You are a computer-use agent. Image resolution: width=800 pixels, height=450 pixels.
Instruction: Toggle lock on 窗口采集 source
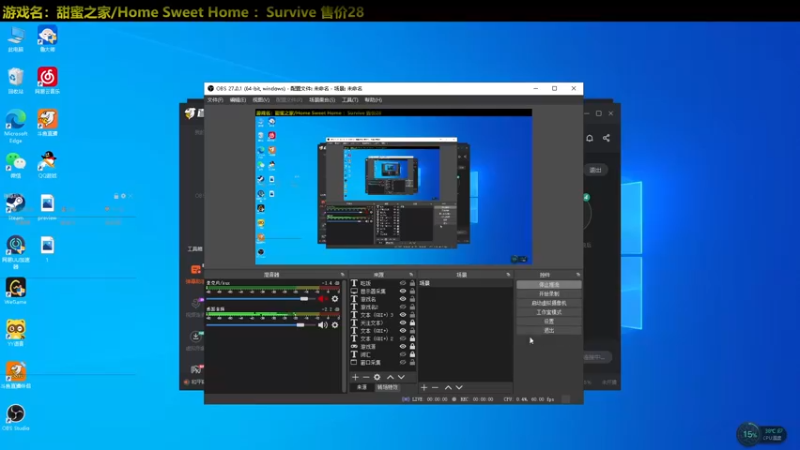(412, 362)
